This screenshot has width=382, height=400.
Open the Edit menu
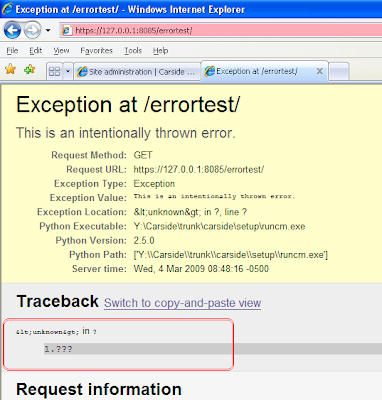point(35,51)
